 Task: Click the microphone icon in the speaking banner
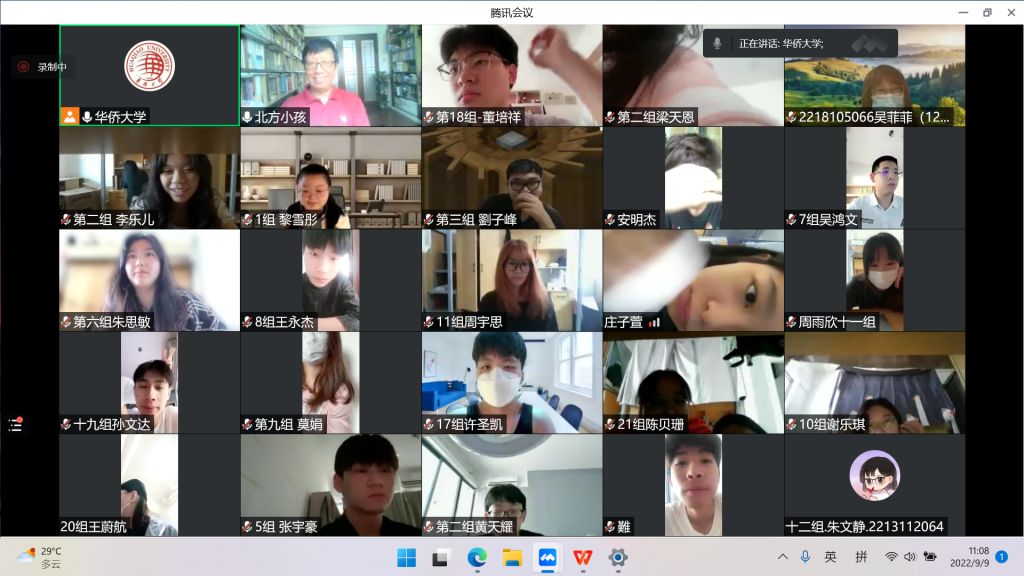tap(718, 43)
